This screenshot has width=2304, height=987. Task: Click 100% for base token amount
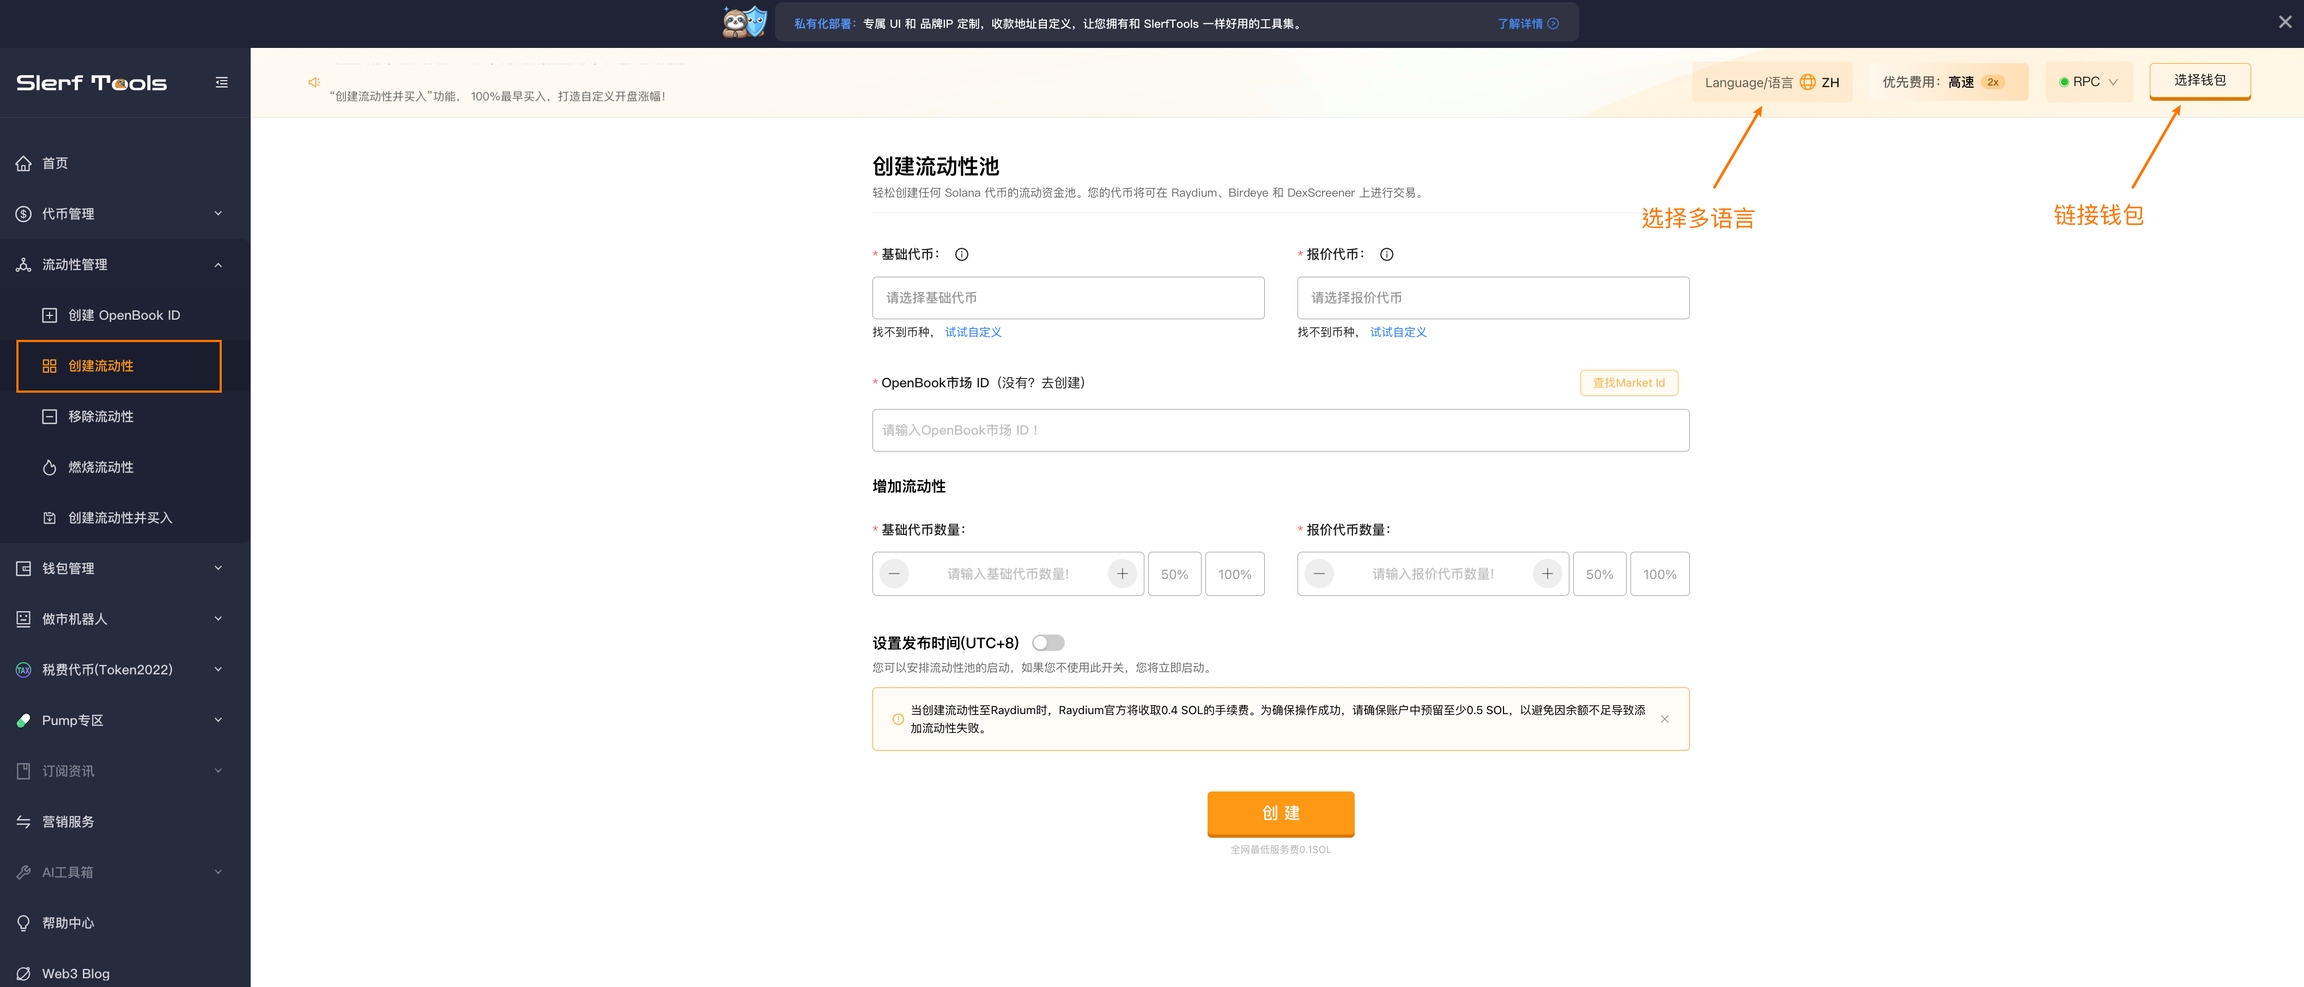[1234, 574]
